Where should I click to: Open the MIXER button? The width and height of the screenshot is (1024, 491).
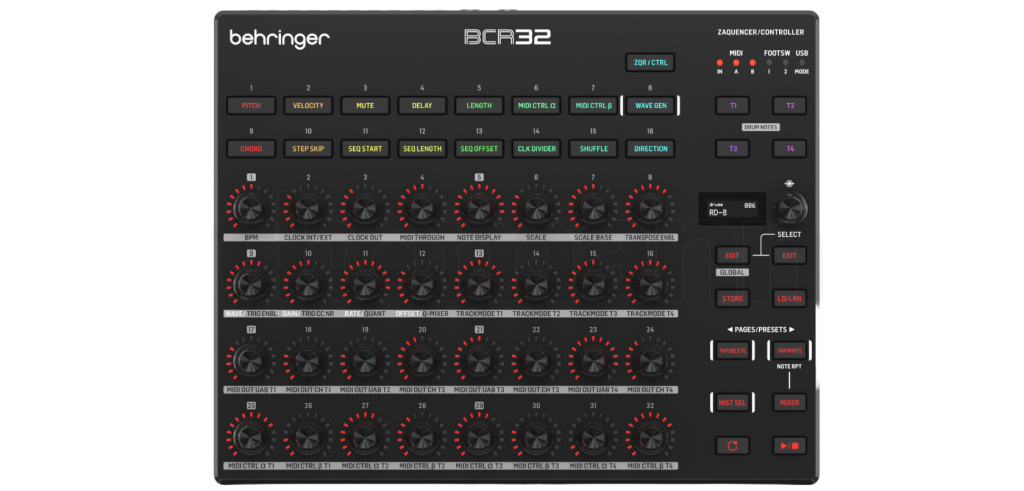(x=790, y=403)
